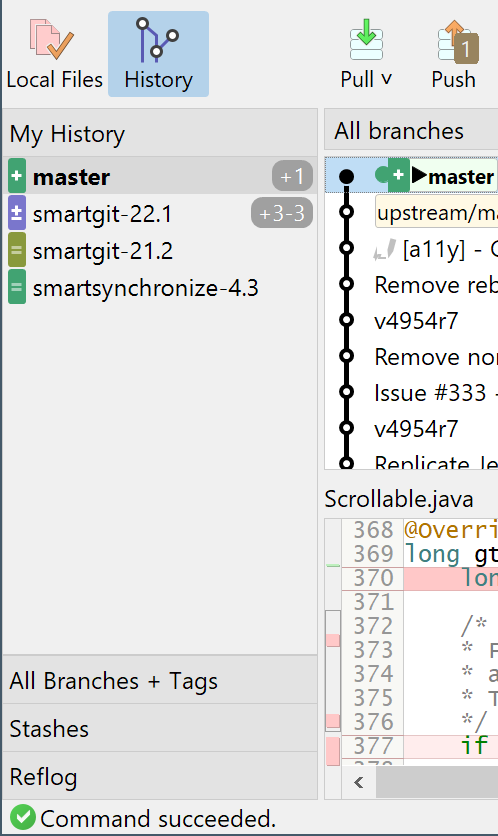Select the smartsynchronize-4.3 branch

[x=160, y=288]
